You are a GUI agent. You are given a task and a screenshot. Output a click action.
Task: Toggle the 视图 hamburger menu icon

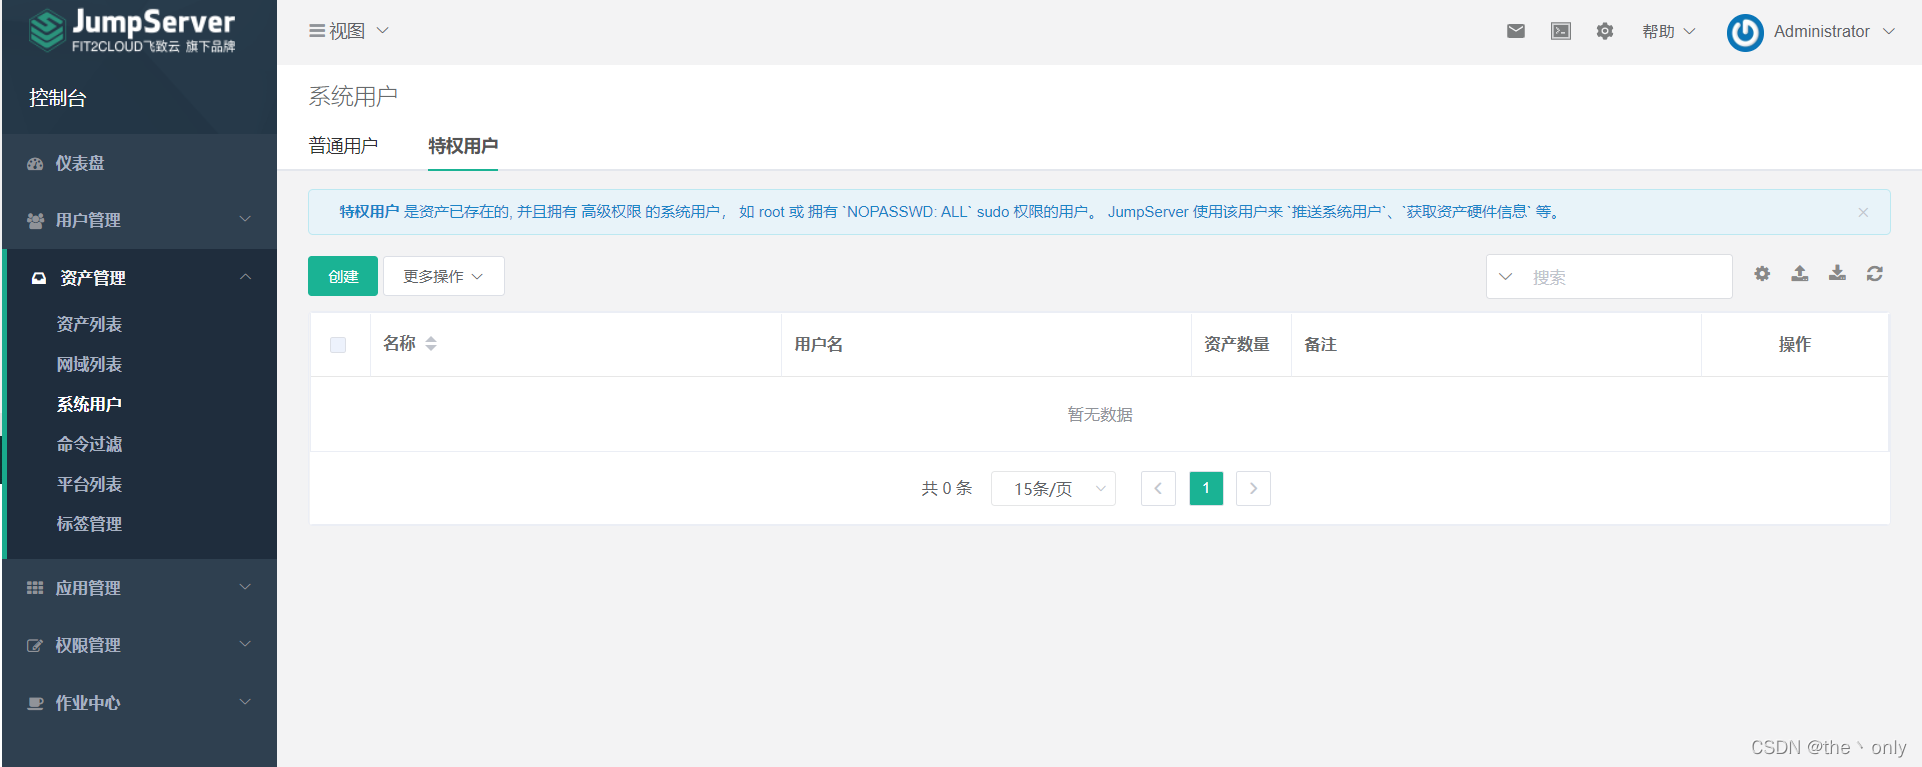pos(317,31)
